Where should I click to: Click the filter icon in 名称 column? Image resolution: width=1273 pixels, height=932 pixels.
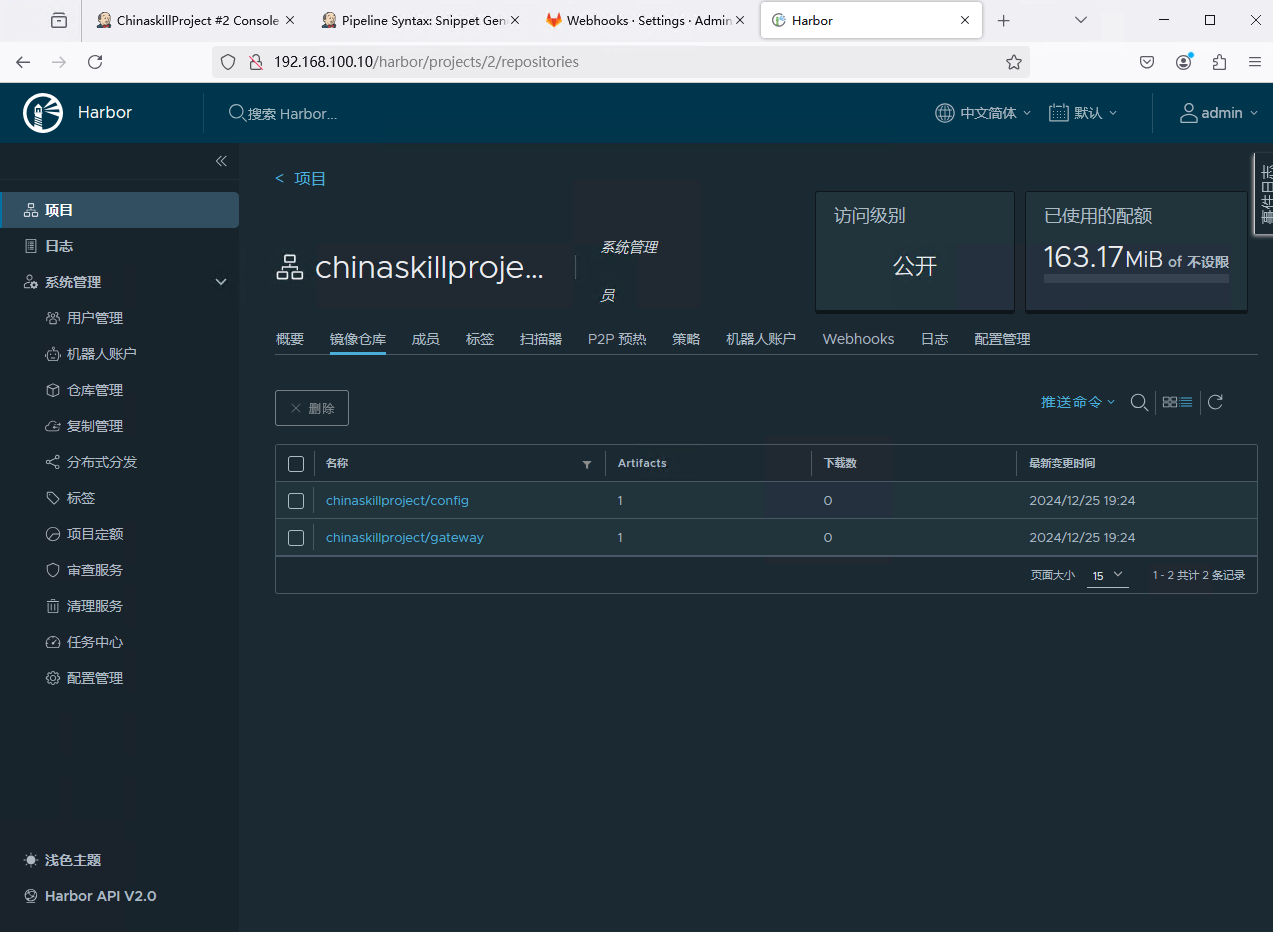(x=587, y=464)
